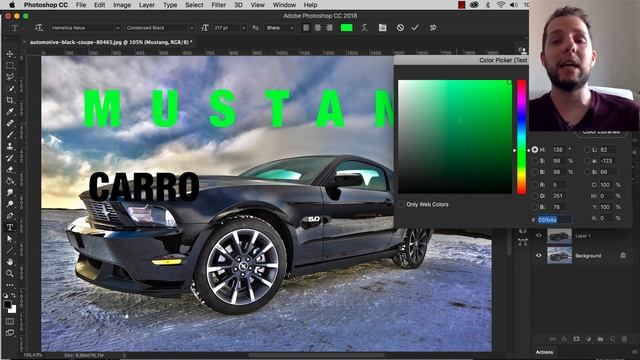This screenshot has height=360, width=640.
Task: Select the Horizontal Type tool
Action: tap(10, 227)
